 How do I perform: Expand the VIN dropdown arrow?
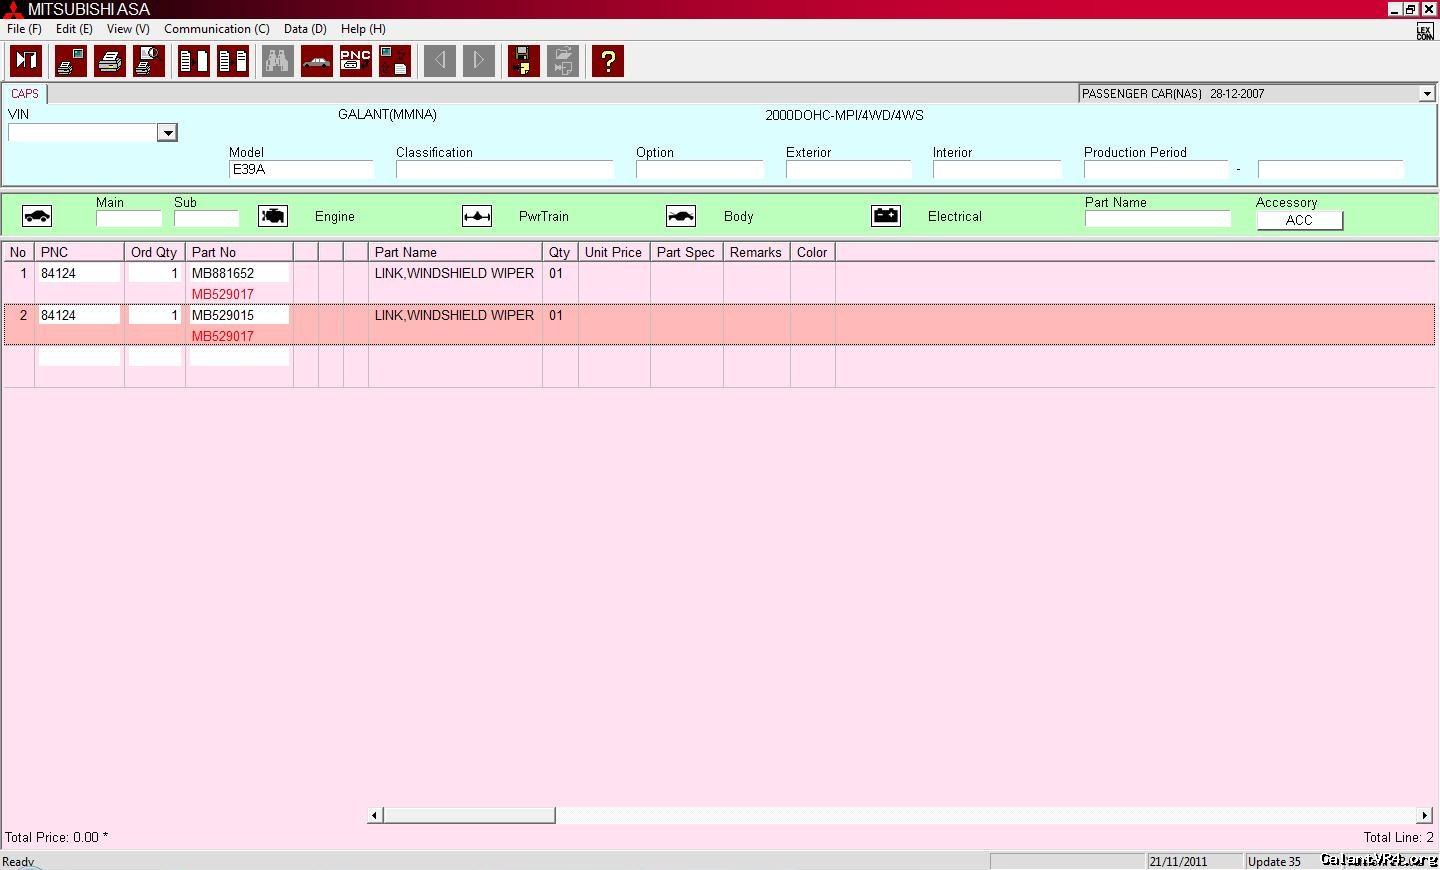(168, 133)
